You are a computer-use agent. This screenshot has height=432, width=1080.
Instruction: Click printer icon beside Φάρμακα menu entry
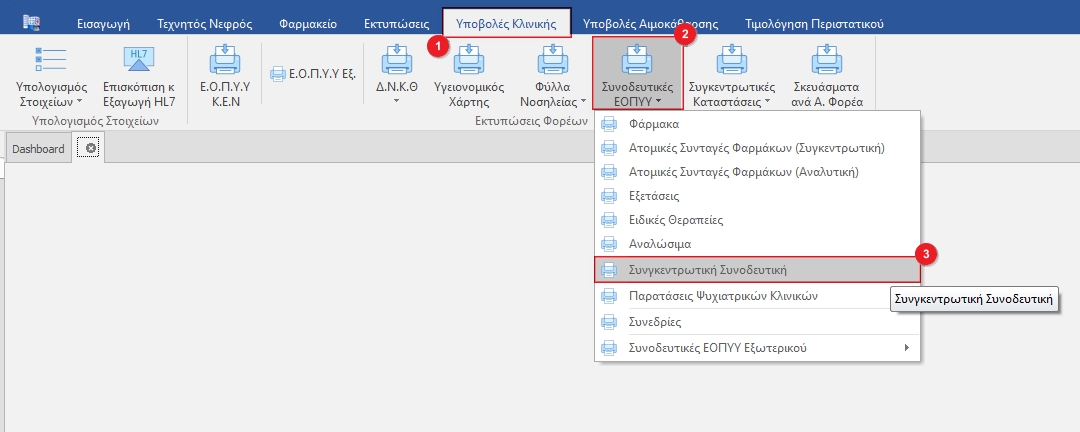(x=609, y=124)
